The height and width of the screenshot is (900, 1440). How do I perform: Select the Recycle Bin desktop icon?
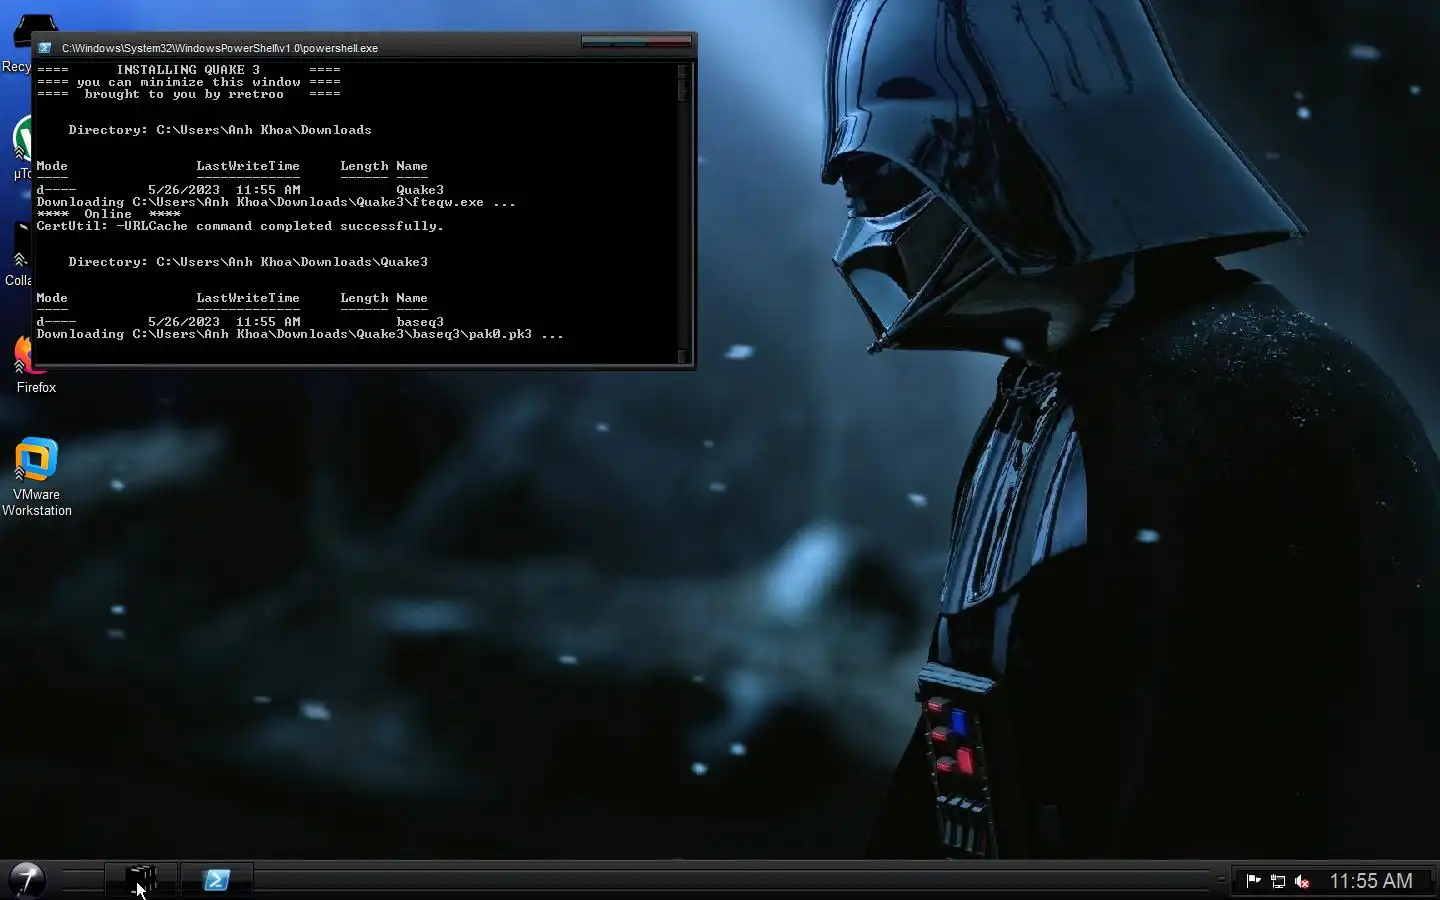click(x=16, y=42)
